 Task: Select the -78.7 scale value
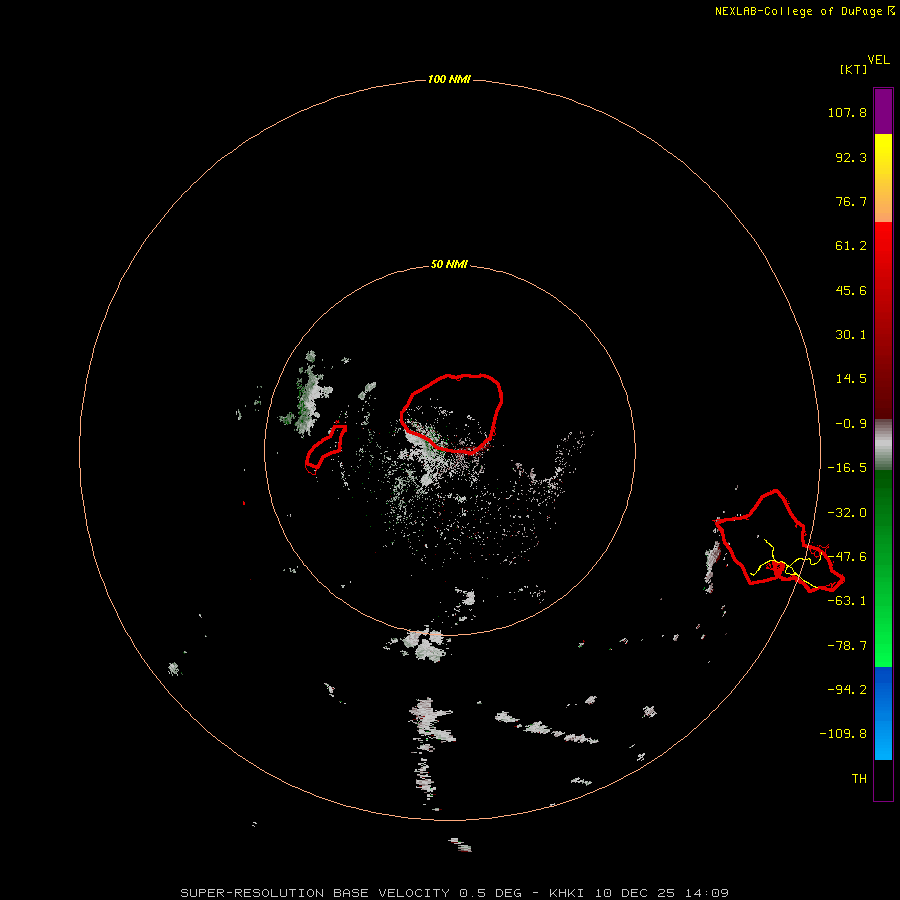click(x=847, y=646)
